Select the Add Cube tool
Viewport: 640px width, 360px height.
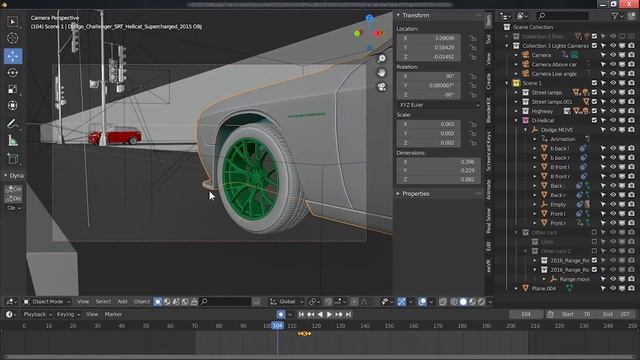(13, 159)
